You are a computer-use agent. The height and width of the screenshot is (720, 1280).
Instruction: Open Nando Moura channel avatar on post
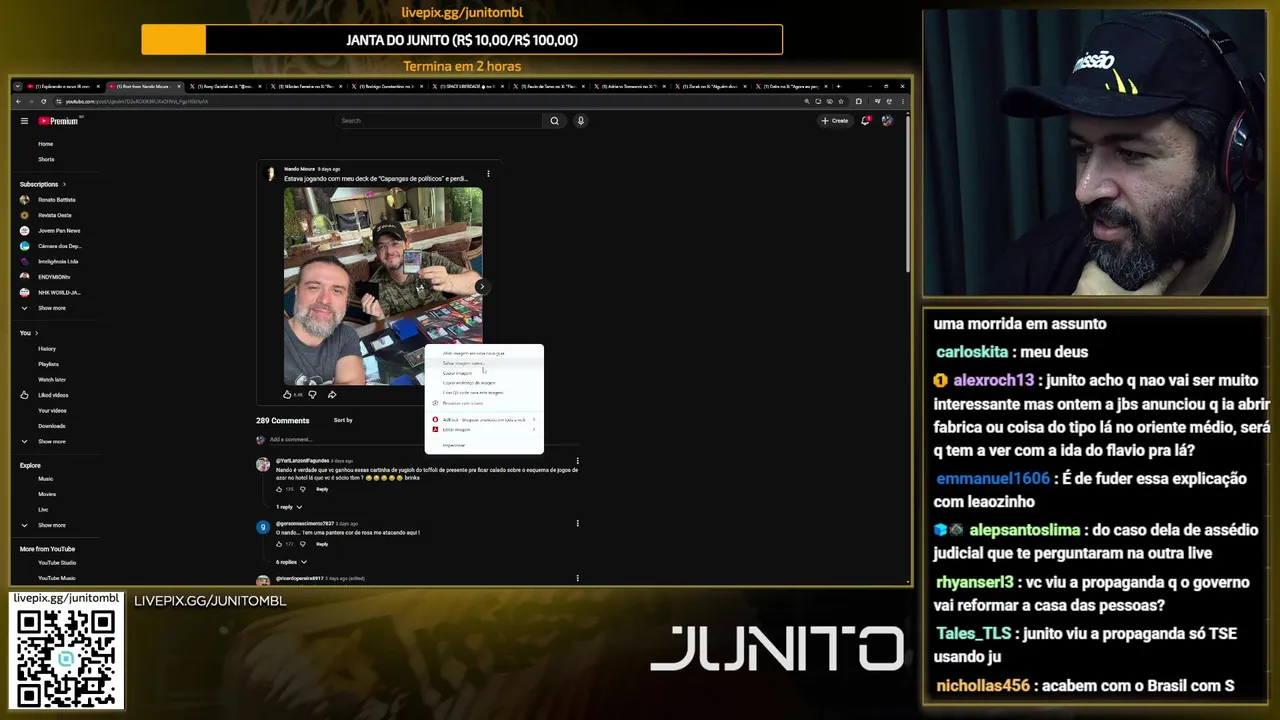point(270,174)
